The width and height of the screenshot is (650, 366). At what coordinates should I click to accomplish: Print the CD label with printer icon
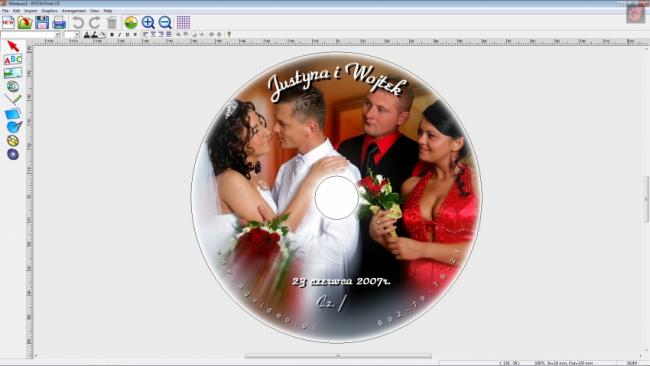click(59, 22)
